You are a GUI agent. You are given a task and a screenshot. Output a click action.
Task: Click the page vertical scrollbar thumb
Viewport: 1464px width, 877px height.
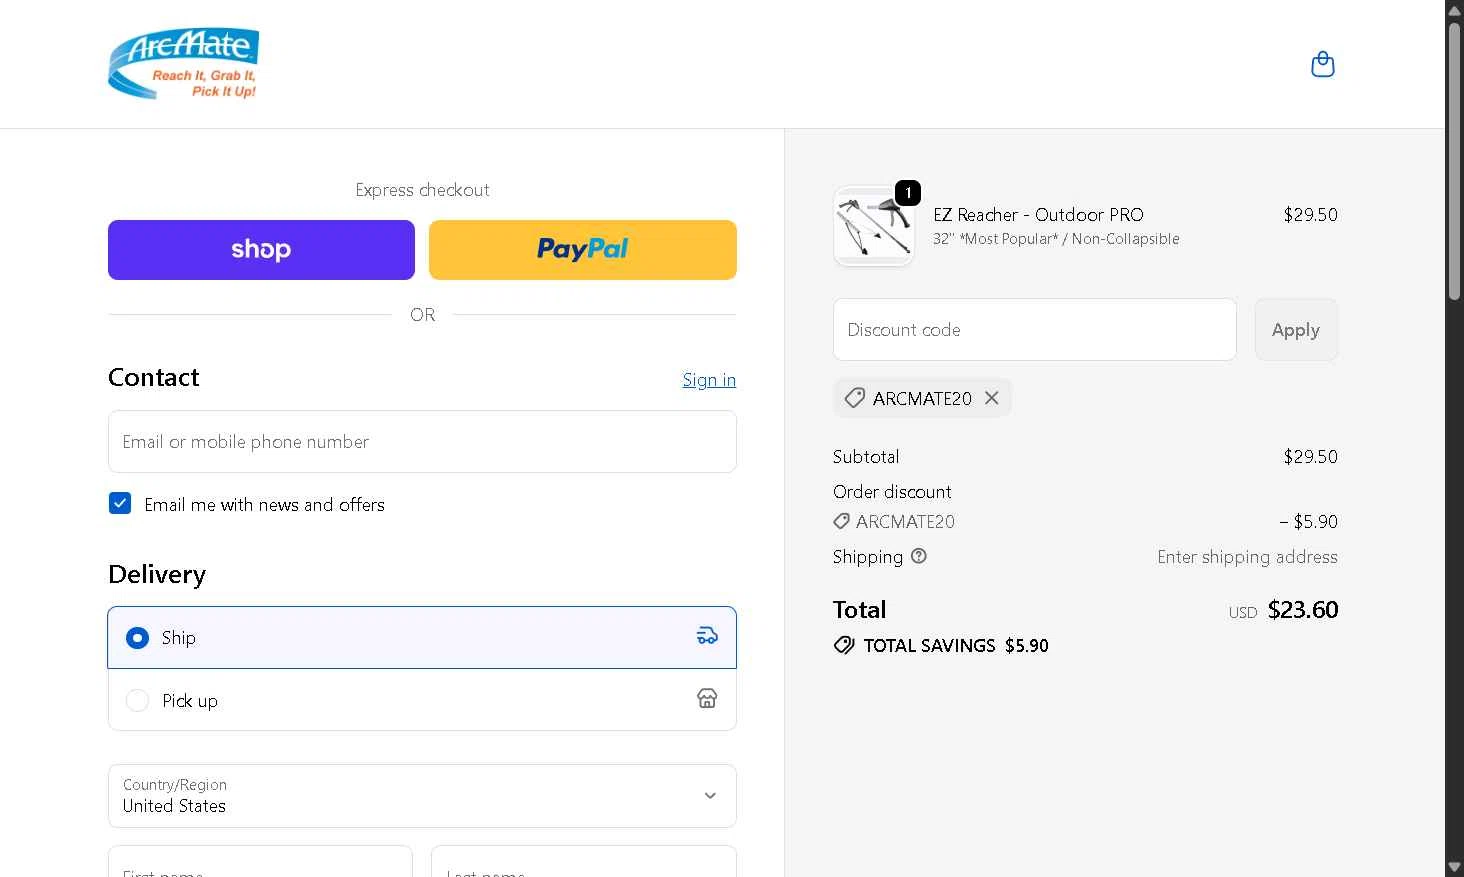1454,160
